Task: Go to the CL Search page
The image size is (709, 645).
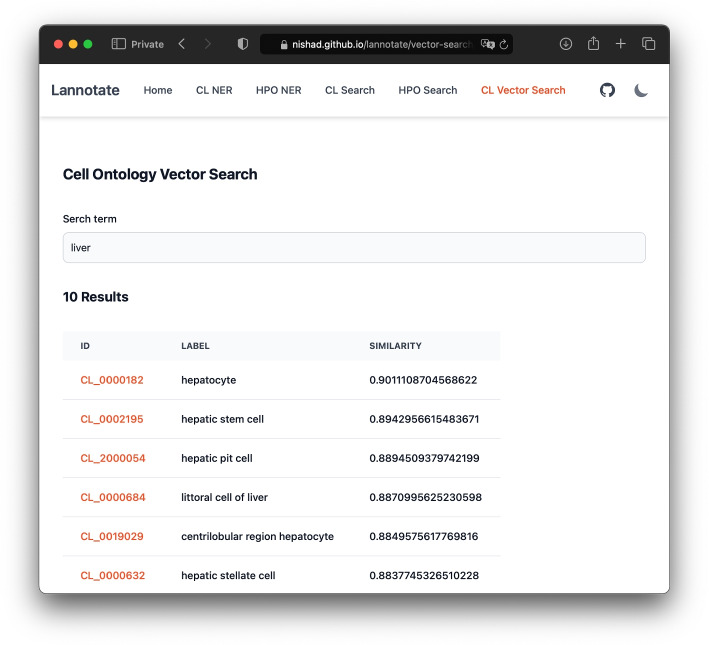Action: click(x=349, y=90)
